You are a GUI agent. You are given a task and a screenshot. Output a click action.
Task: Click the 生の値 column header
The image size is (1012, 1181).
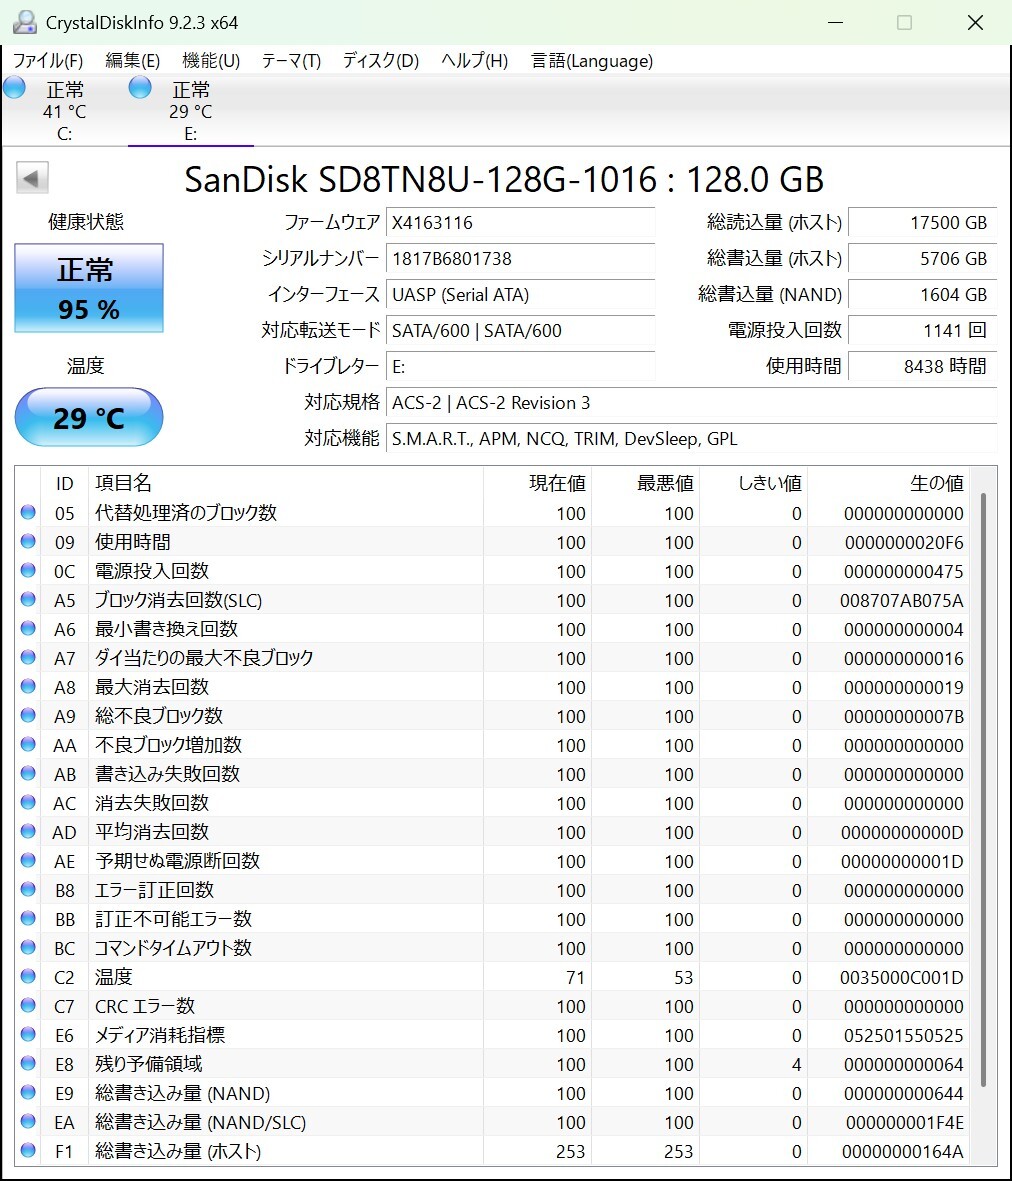coord(936,483)
